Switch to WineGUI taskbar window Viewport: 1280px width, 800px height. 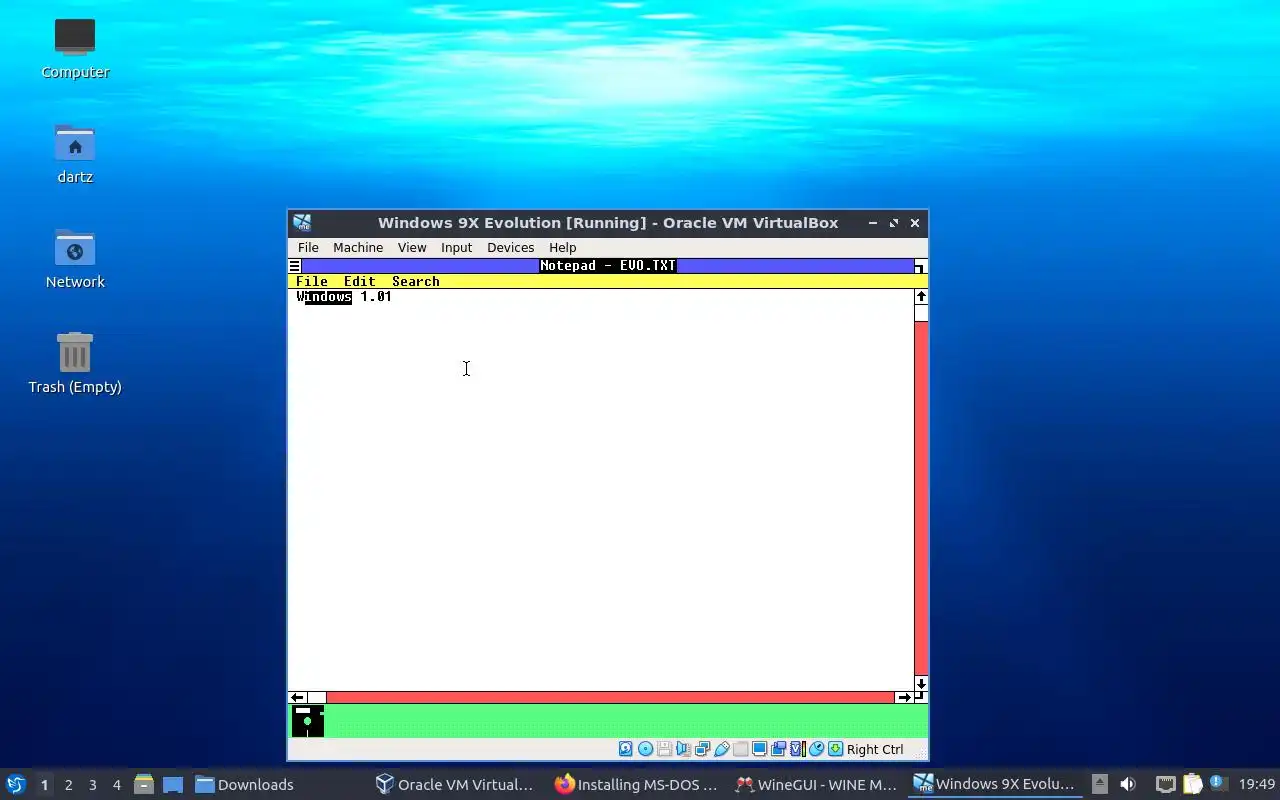point(816,785)
